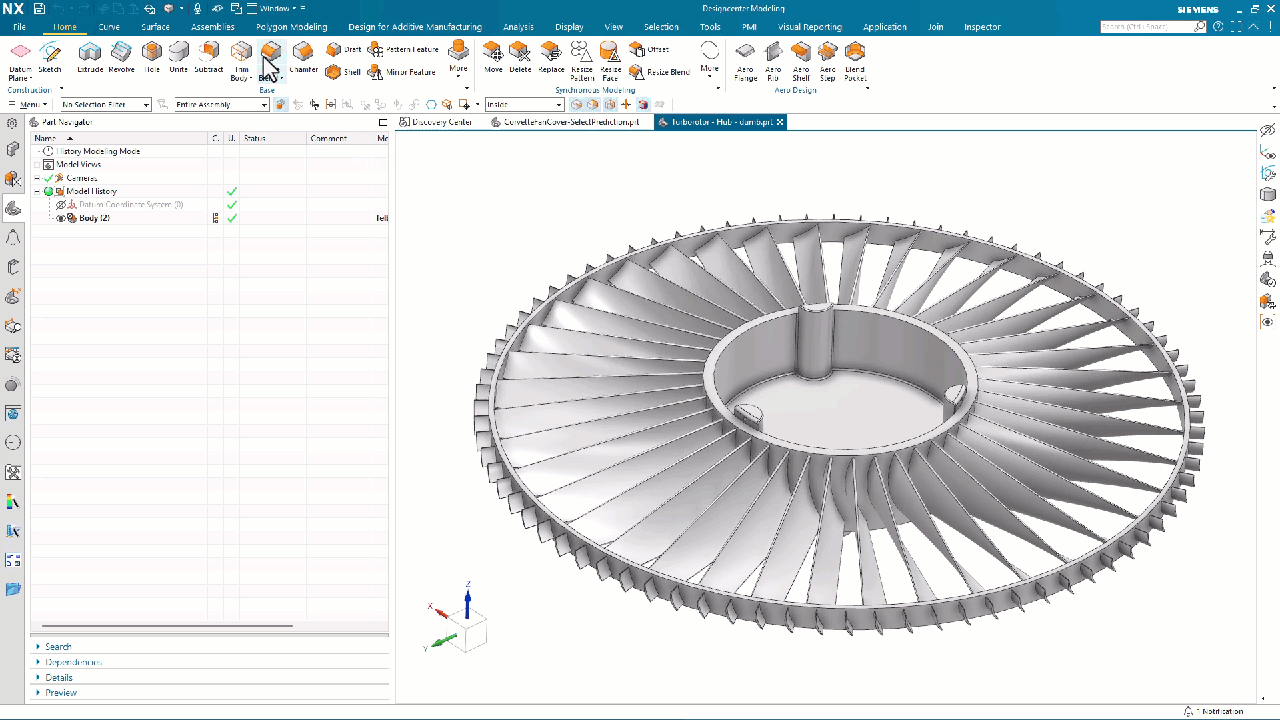Switch to the Assemblies ribbon tab
Viewport: 1280px width, 720px height.
(x=212, y=27)
